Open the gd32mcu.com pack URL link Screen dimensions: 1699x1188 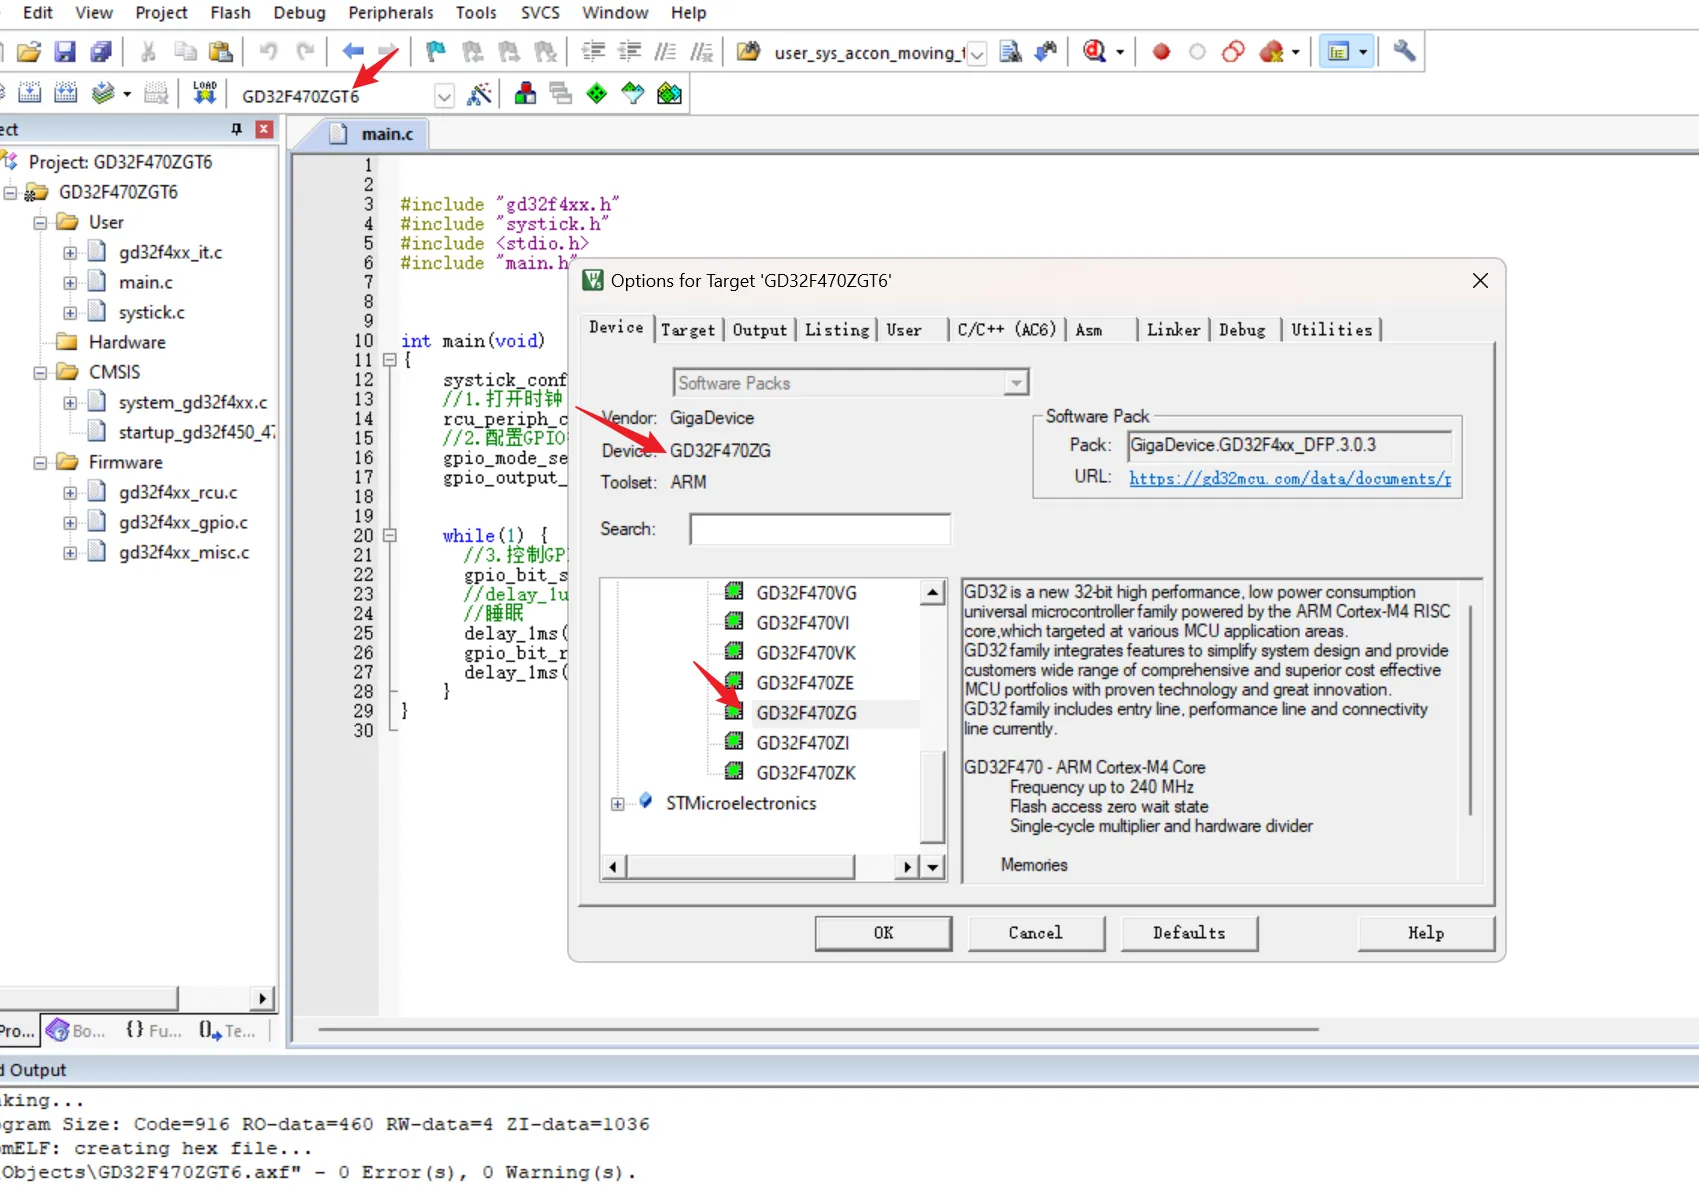[1289, 479]
